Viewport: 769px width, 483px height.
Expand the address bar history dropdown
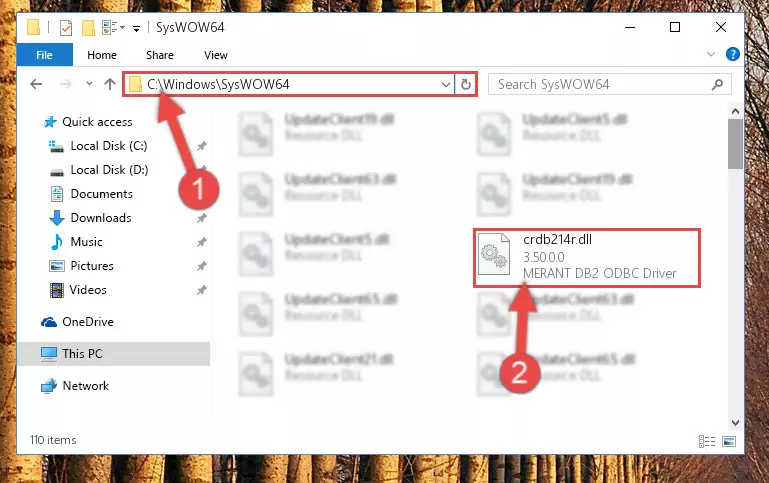click(x=445, y=84)
